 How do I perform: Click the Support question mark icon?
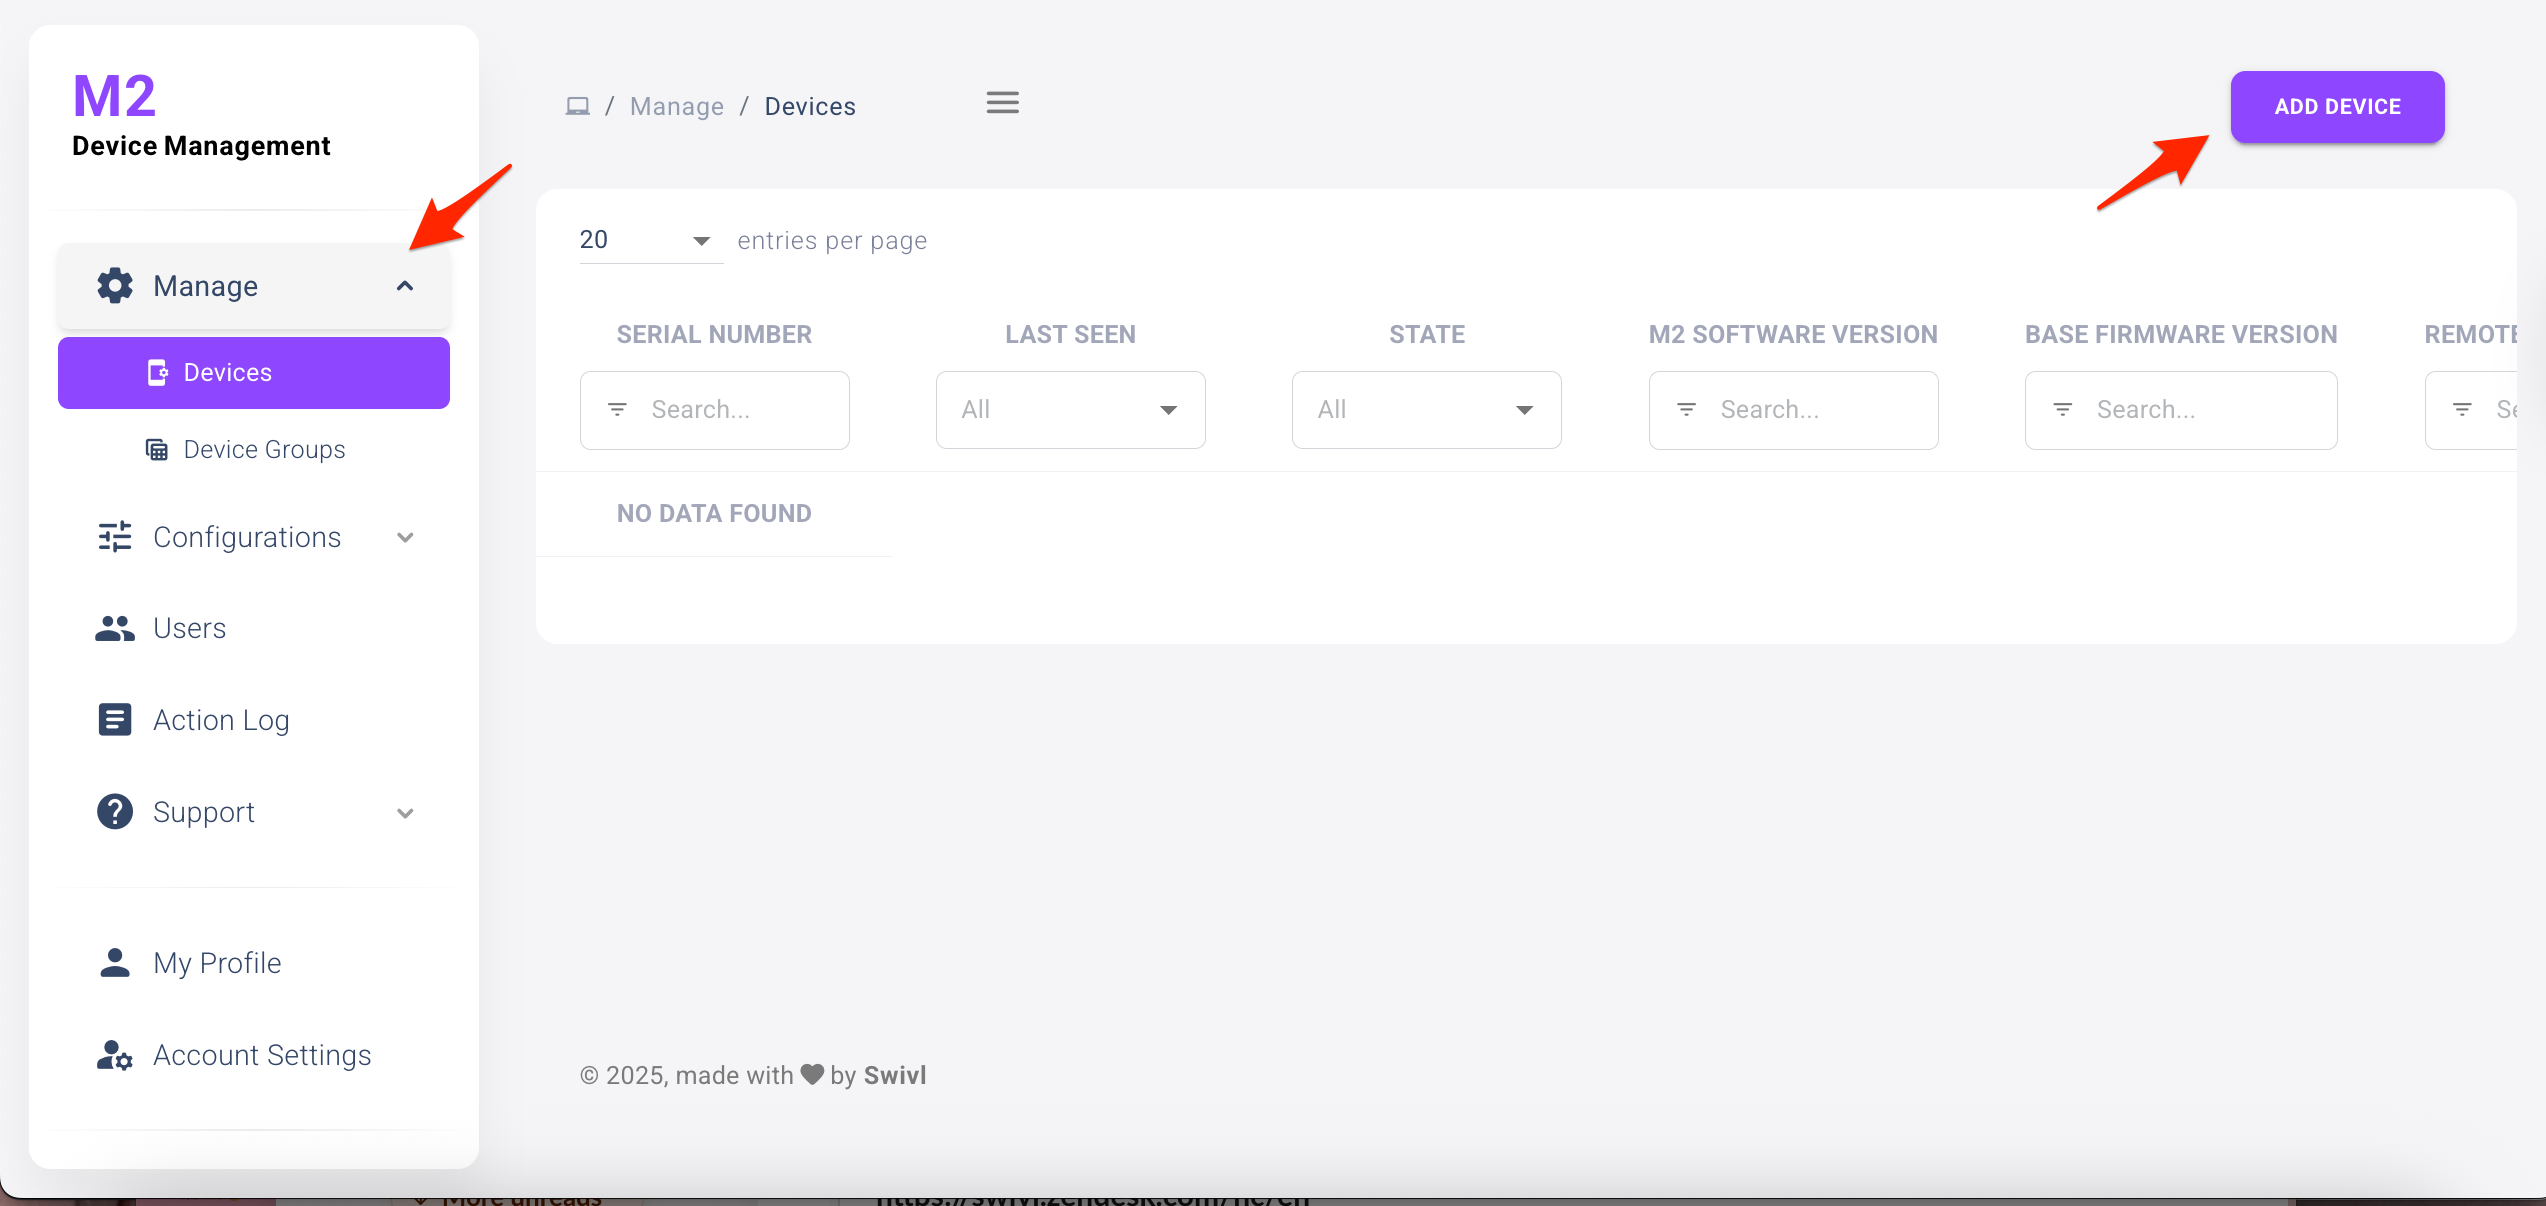pyautogui.click(x=115, y=812)
